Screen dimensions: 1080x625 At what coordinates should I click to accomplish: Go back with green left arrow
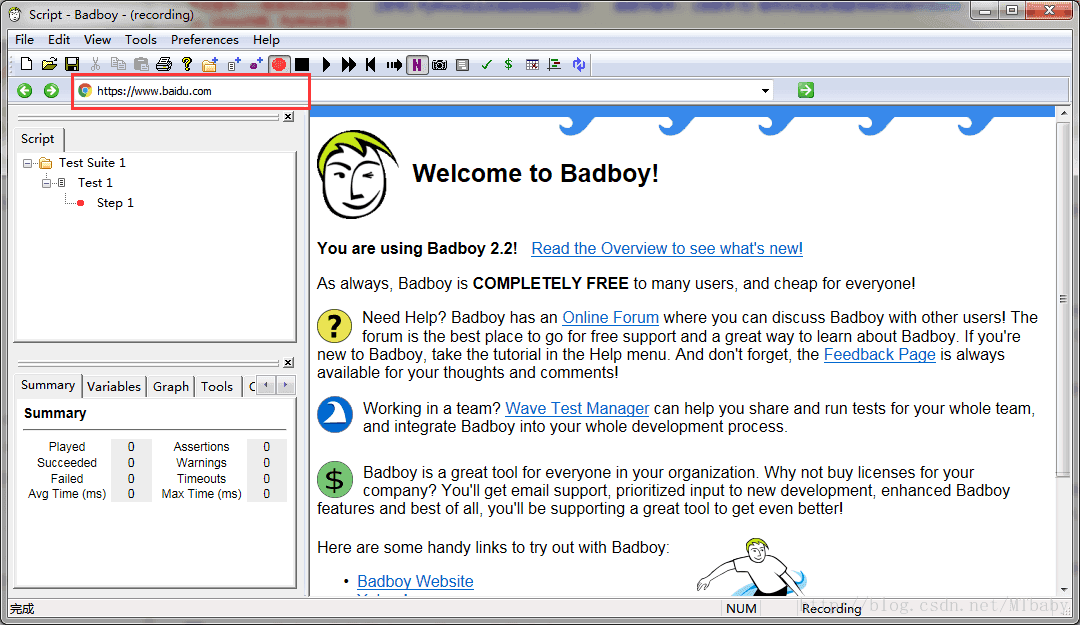(x=25, y=90)
